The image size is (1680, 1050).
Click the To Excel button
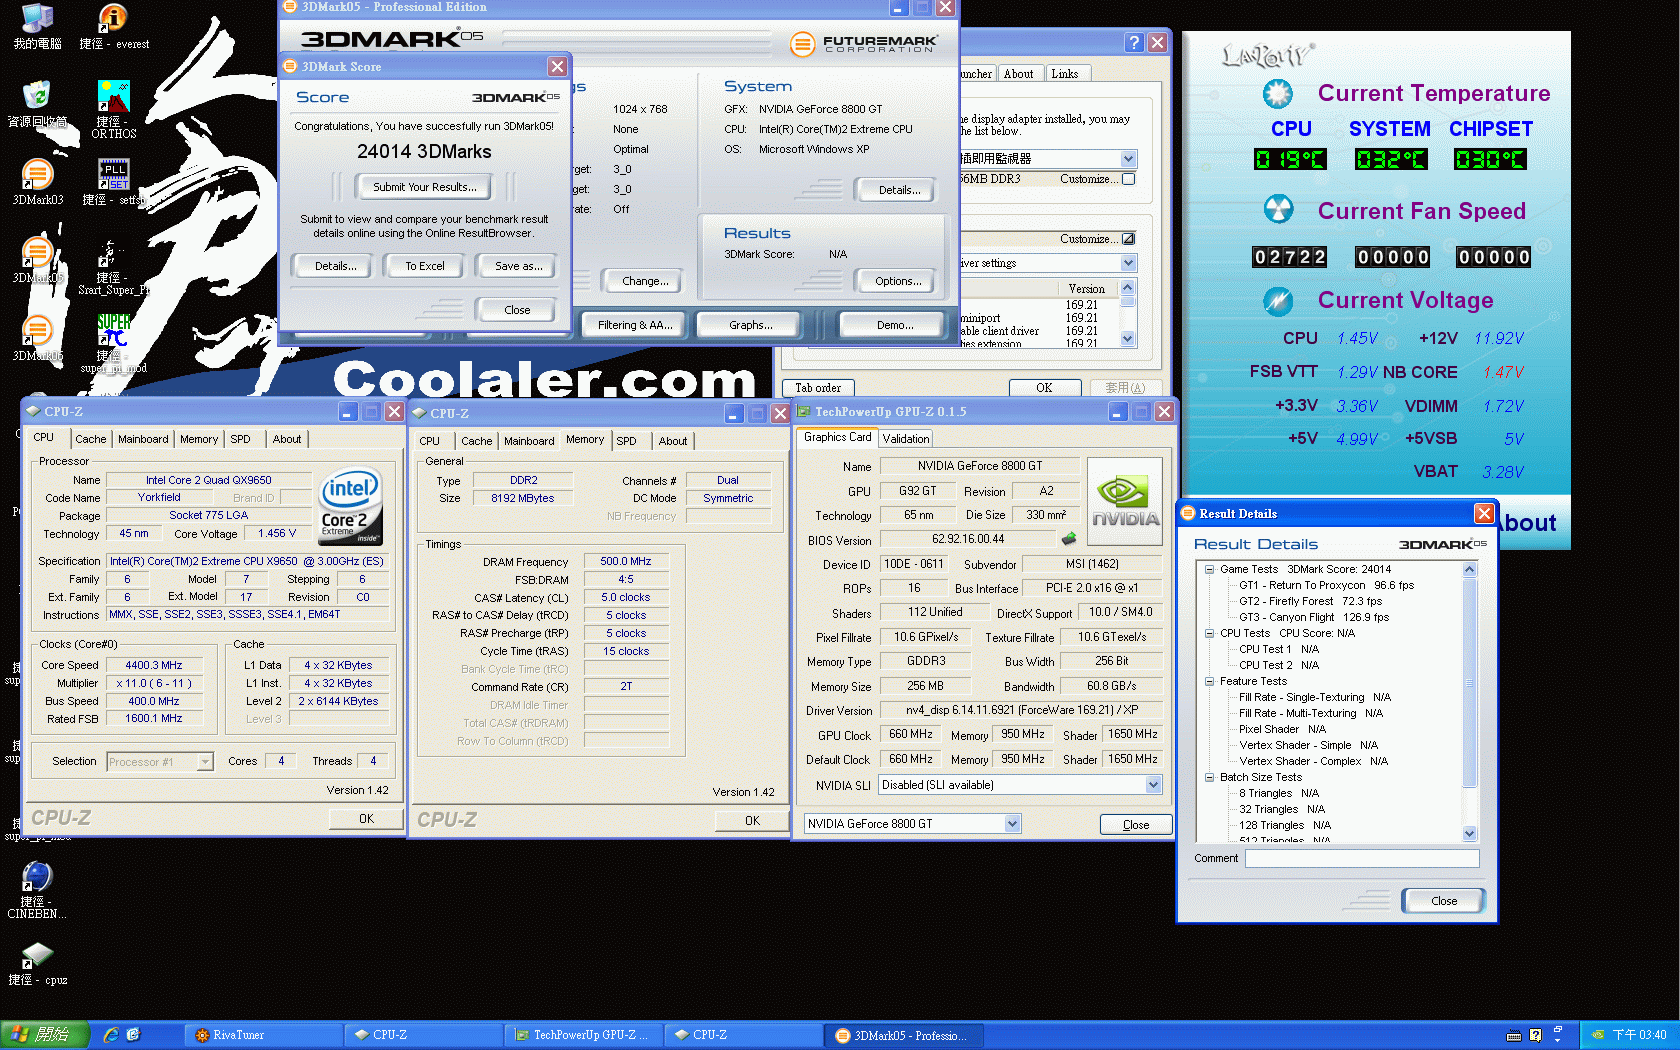point(425,266)
